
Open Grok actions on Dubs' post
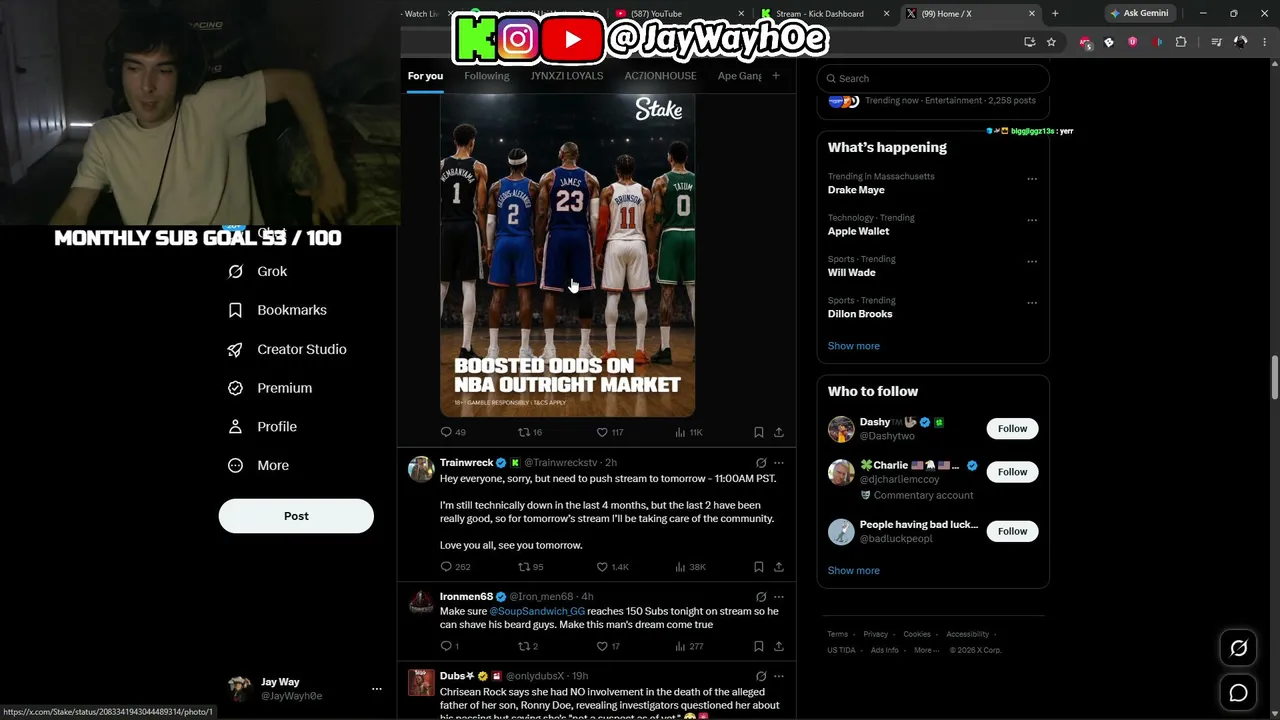point(761,676)
